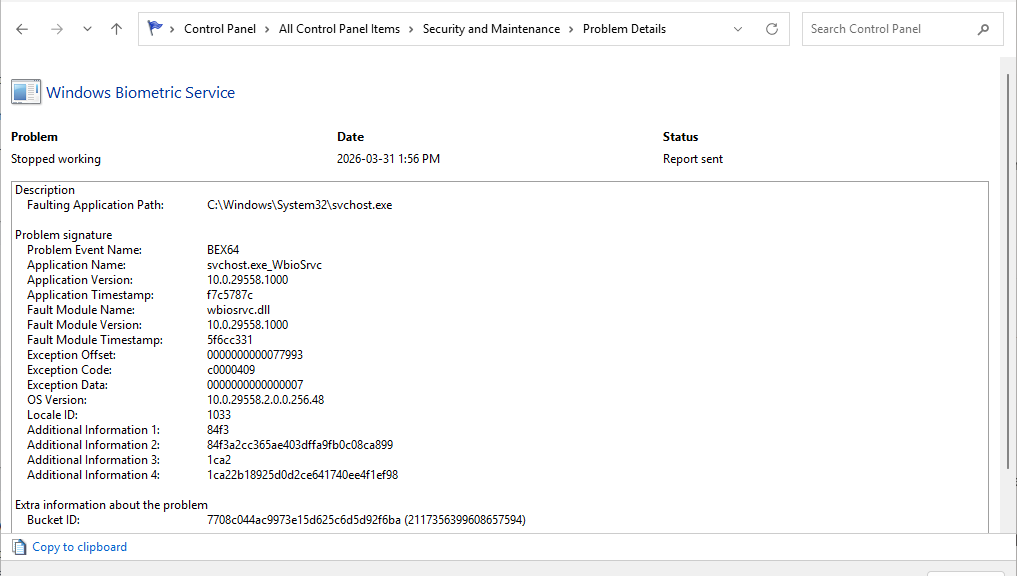Click the flag icon in the address bar
Viewport: 1017px width, 576px height.
(154, 27)
